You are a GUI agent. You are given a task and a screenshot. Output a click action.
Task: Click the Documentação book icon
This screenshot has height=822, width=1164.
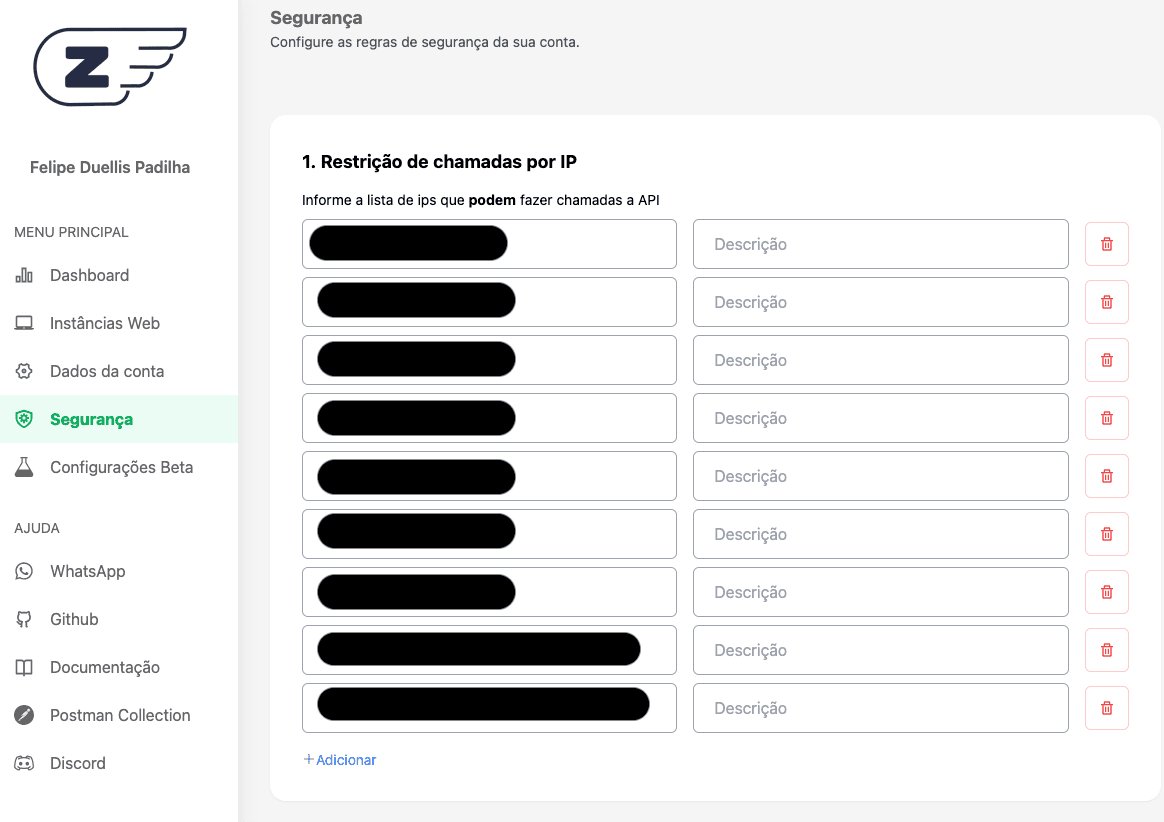(x=24, y=667)
